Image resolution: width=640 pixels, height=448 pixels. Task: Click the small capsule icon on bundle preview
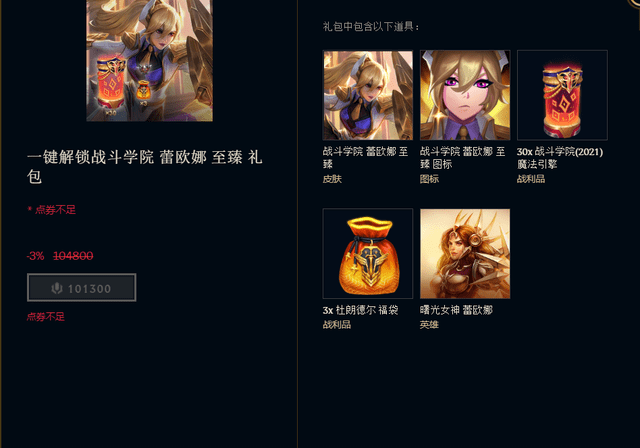click(x=111, y=83)
